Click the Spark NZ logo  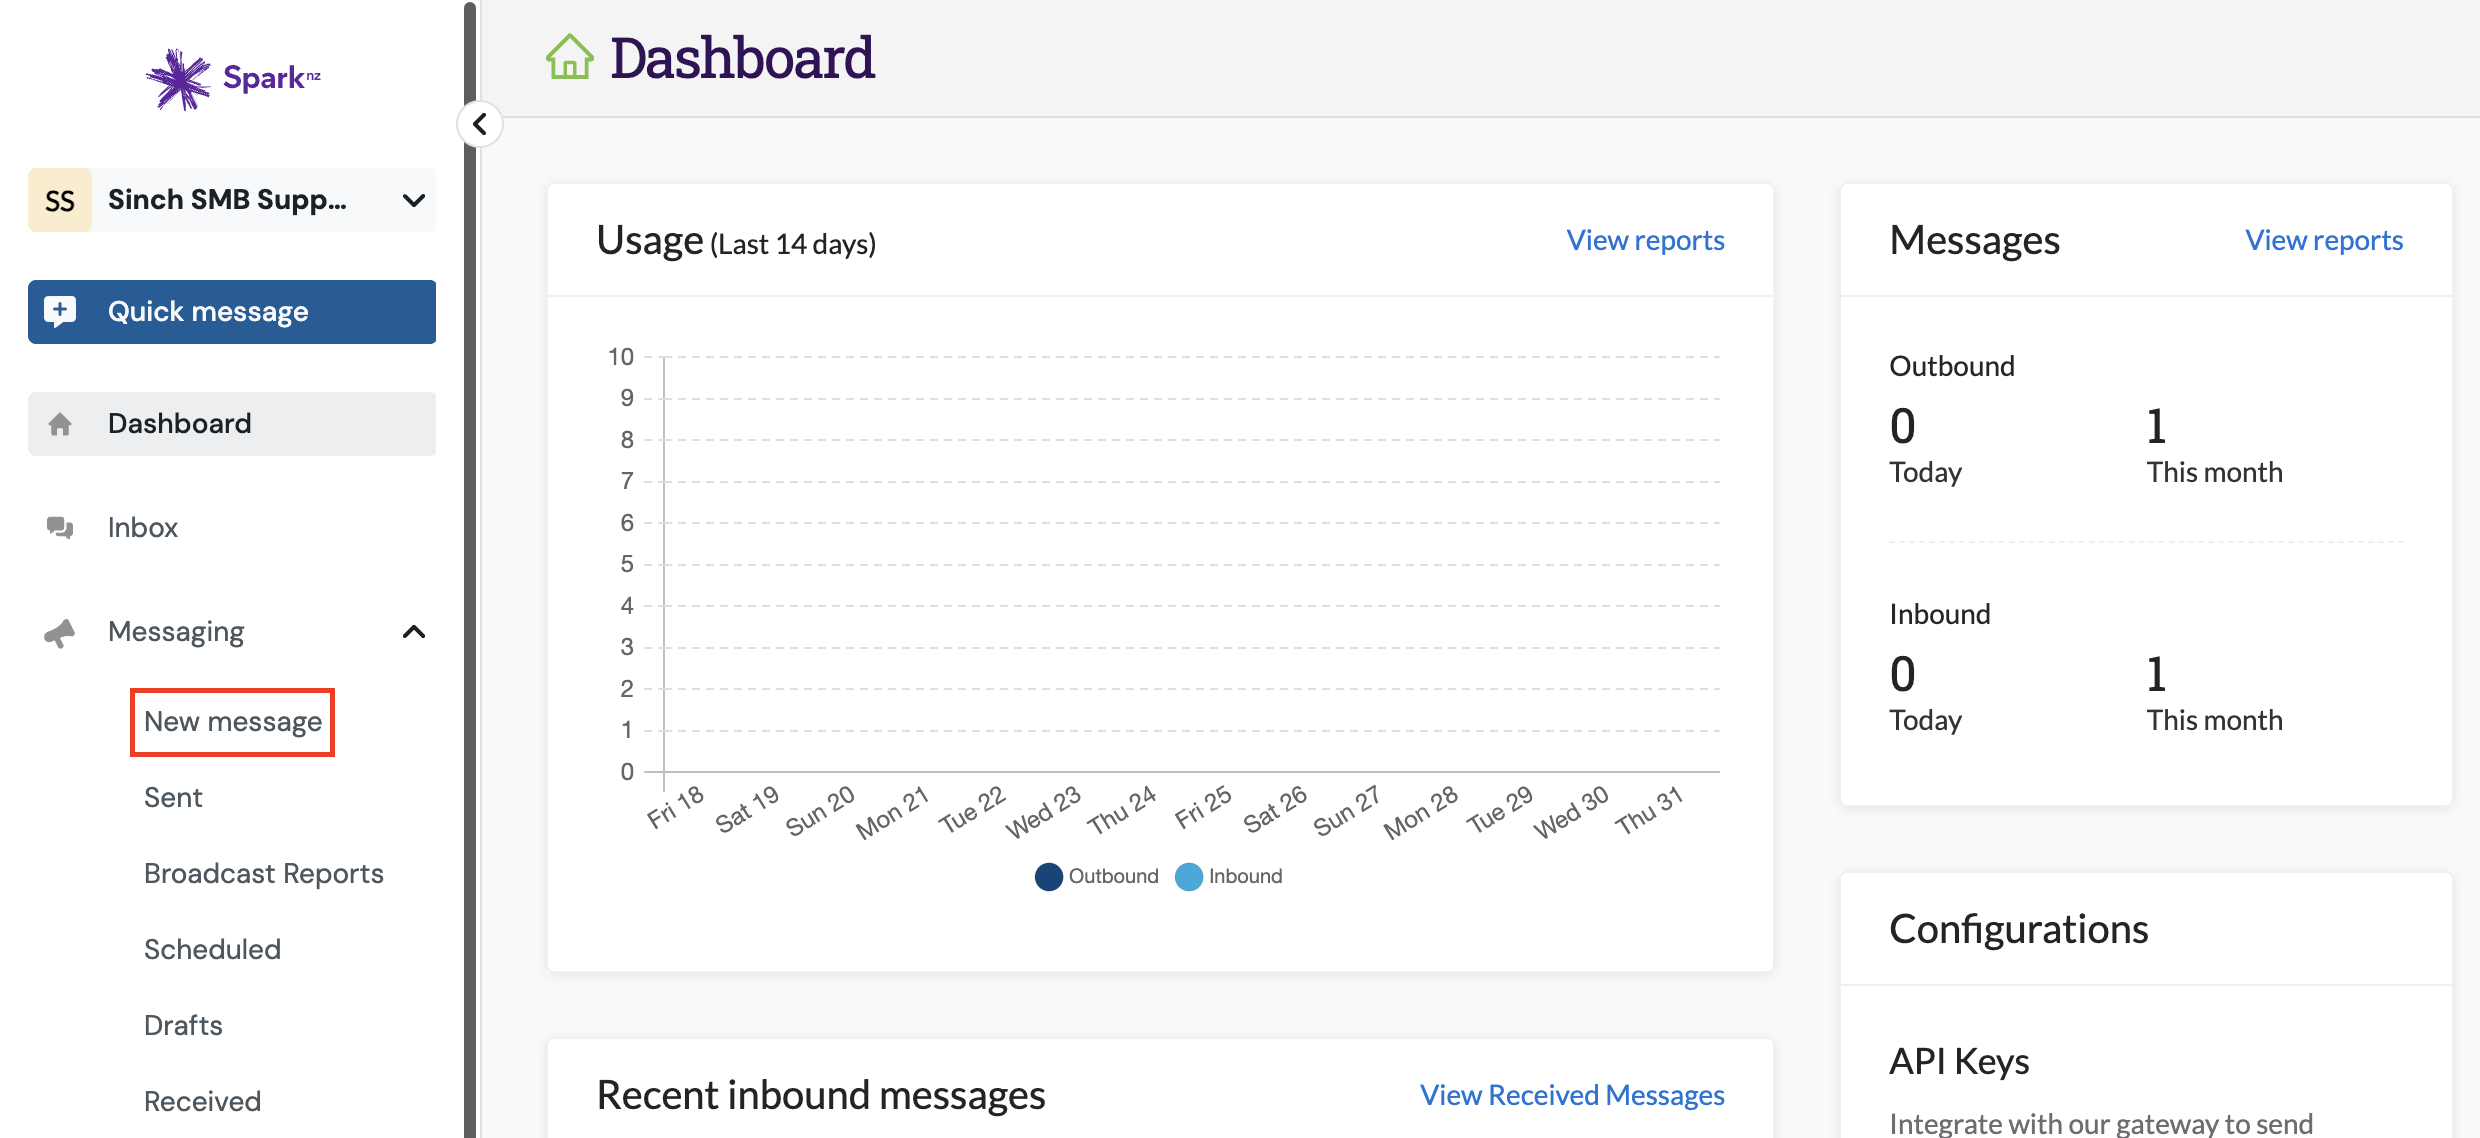[233, 78]
